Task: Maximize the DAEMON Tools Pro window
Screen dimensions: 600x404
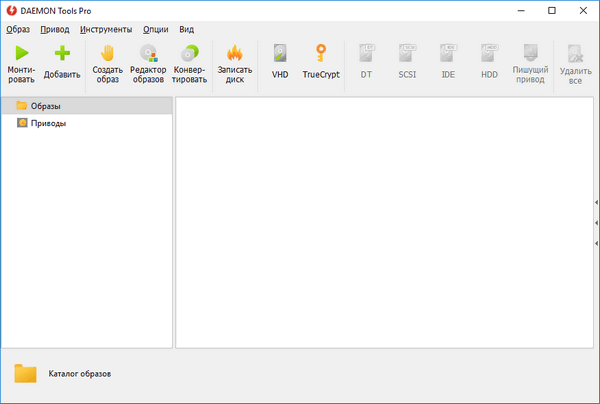Action: (552, 10)
